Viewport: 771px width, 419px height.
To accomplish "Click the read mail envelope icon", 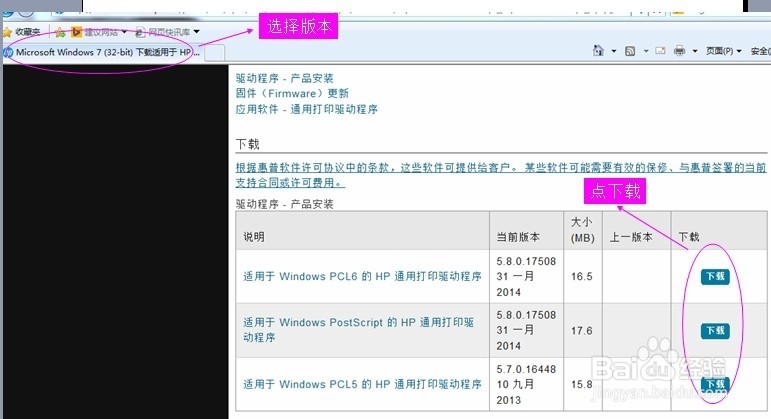I will [x=660, y=51].
